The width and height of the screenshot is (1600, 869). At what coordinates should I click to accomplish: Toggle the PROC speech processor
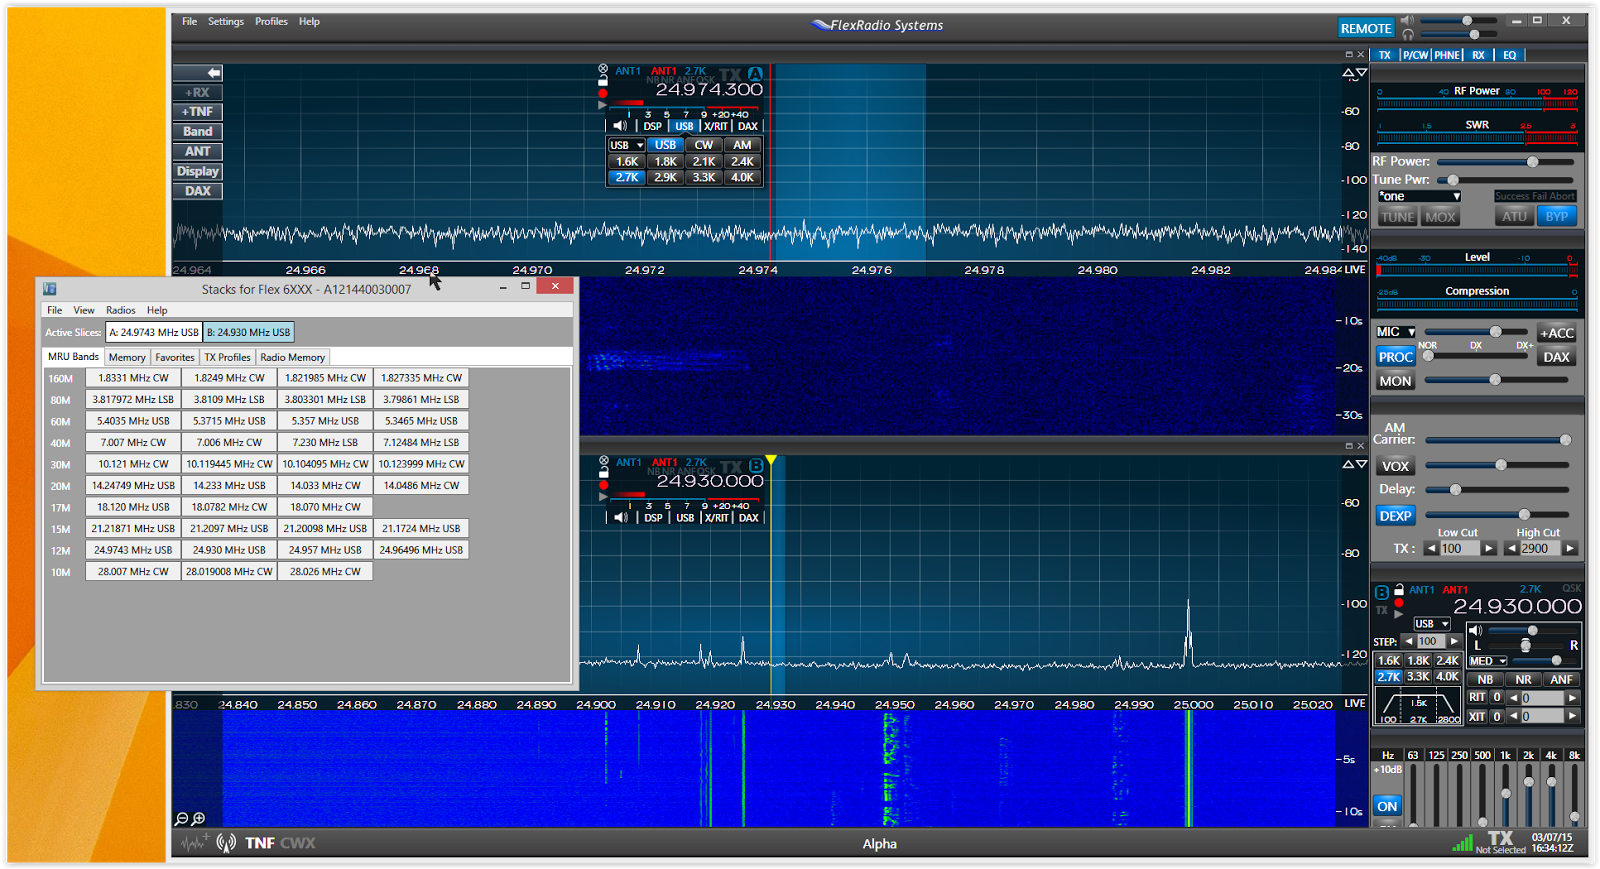click(1395, 357)
